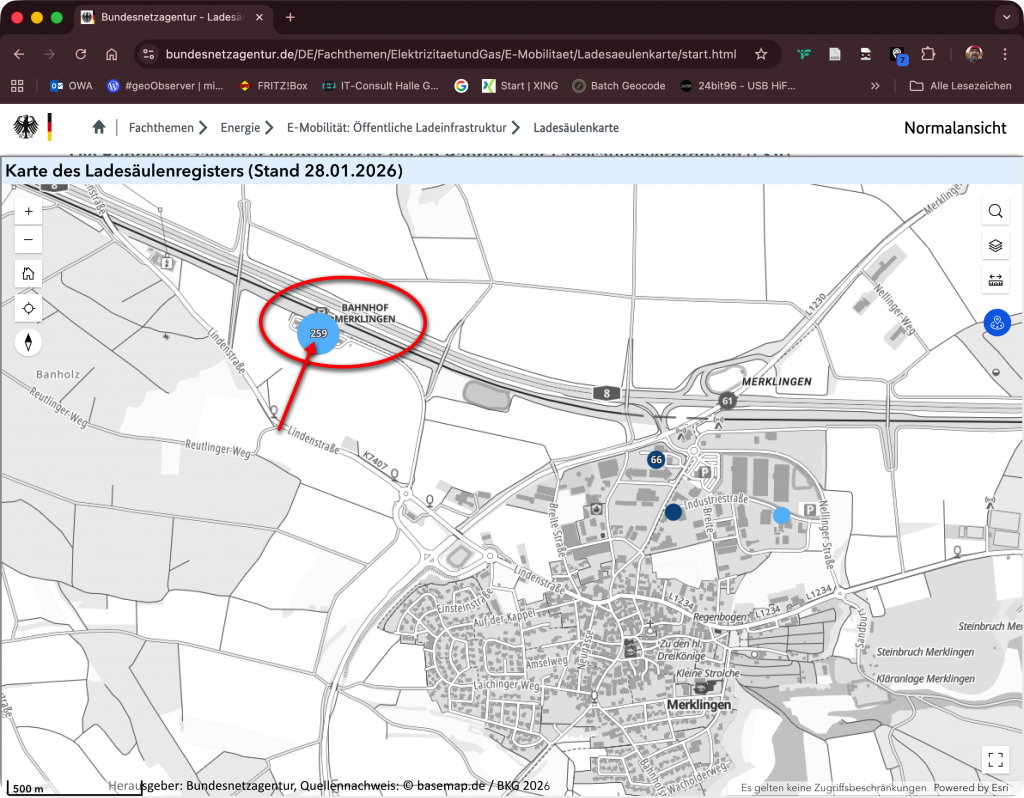Bookmark this page with the star

761,54
